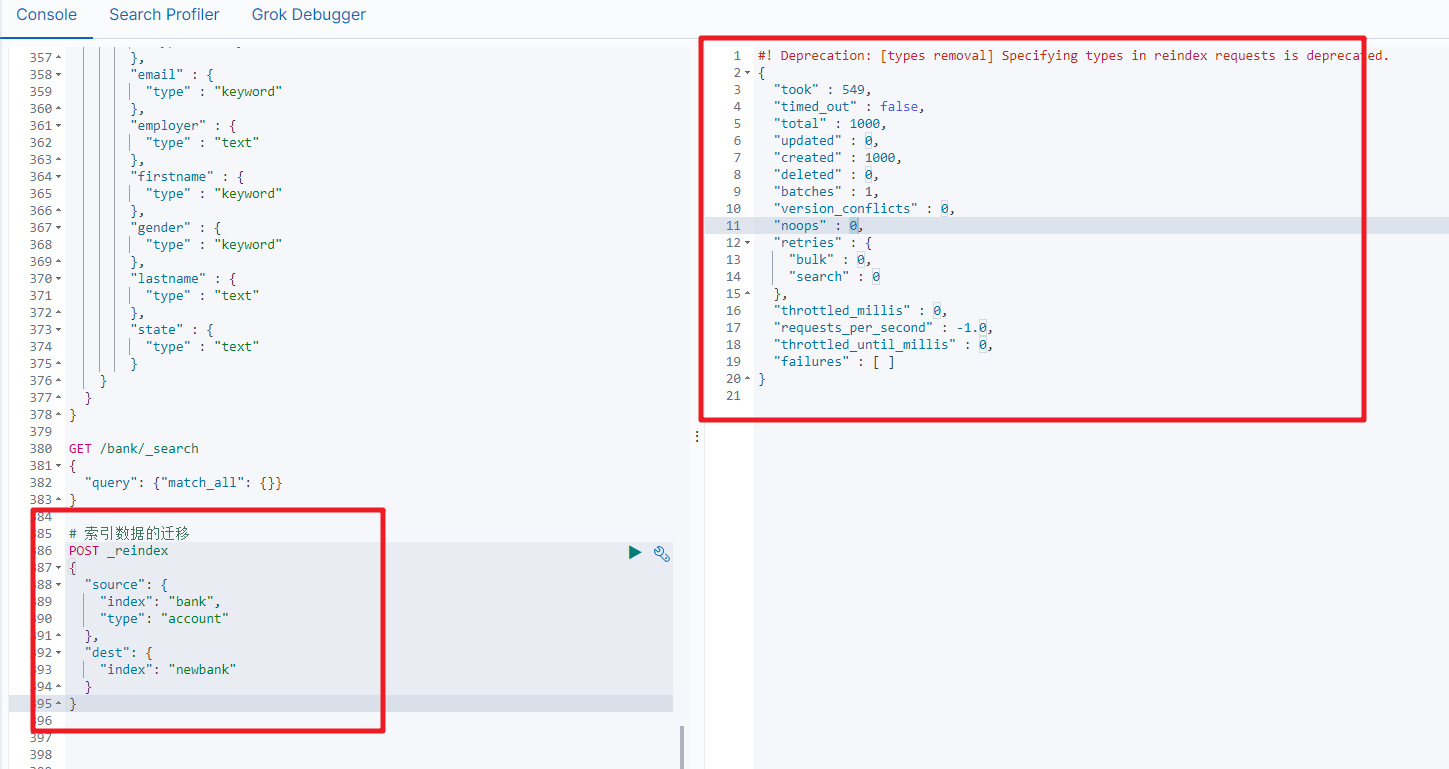Image resolution: width=1449 pixels, height=769 pixels.
Task: Fold the "source" block in the reindex request
Action: 58,585
